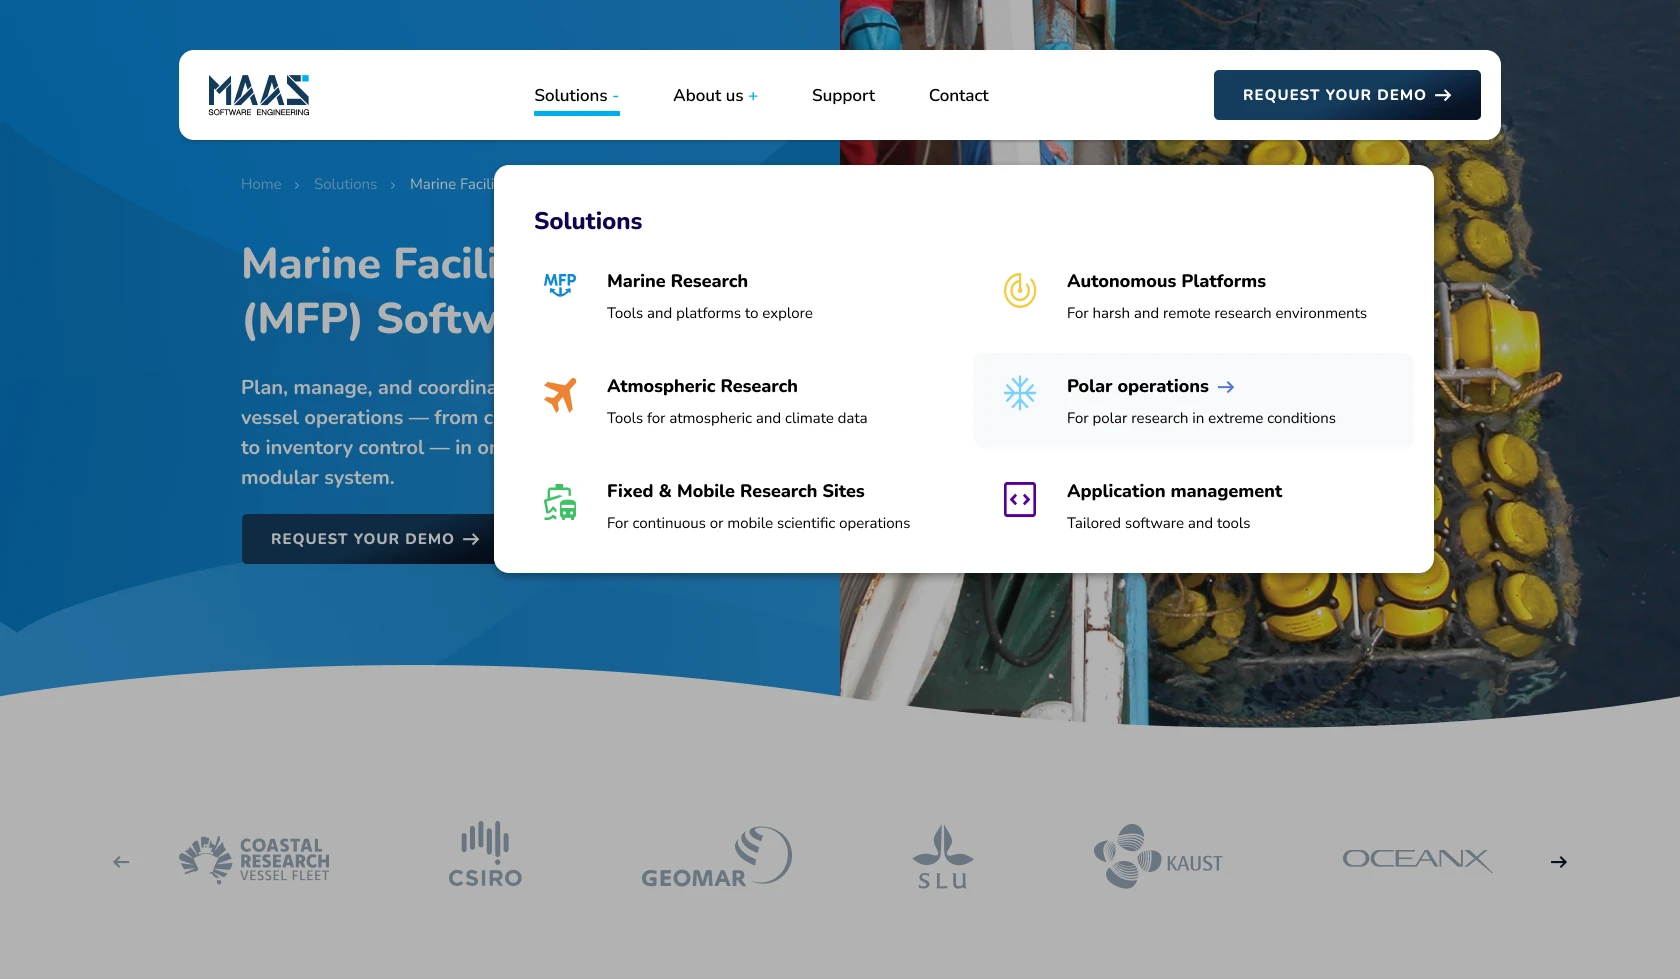Click the right arrow of the partner carousel

(1558, 862)
